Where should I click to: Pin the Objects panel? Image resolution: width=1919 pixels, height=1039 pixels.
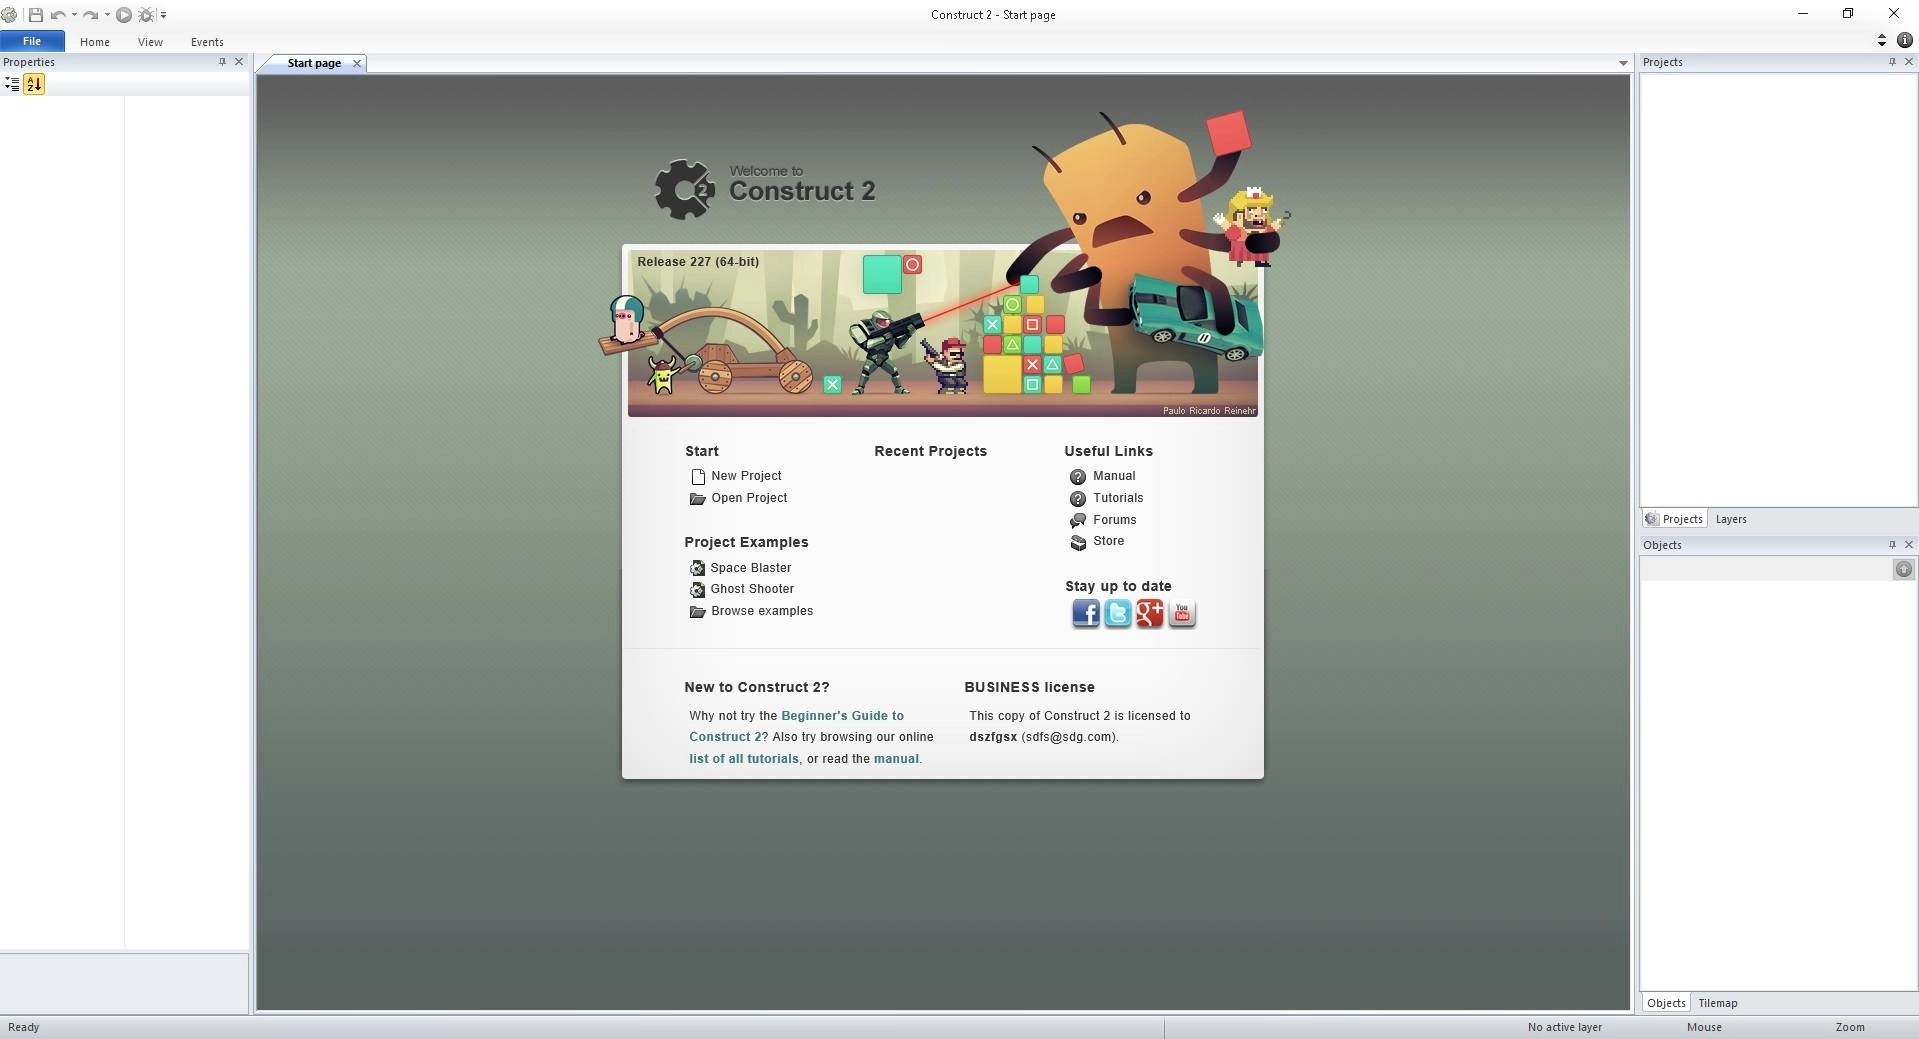pos(1892,545)
